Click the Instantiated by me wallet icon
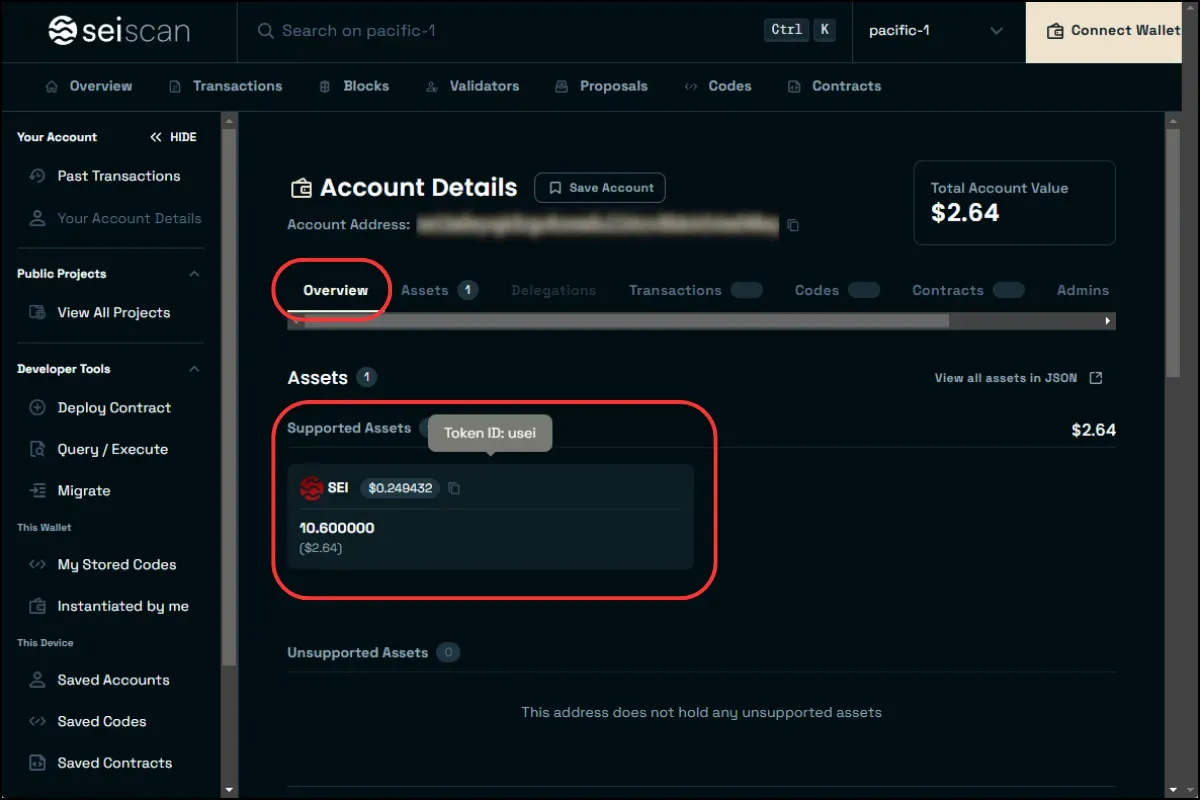 (37, 606)
